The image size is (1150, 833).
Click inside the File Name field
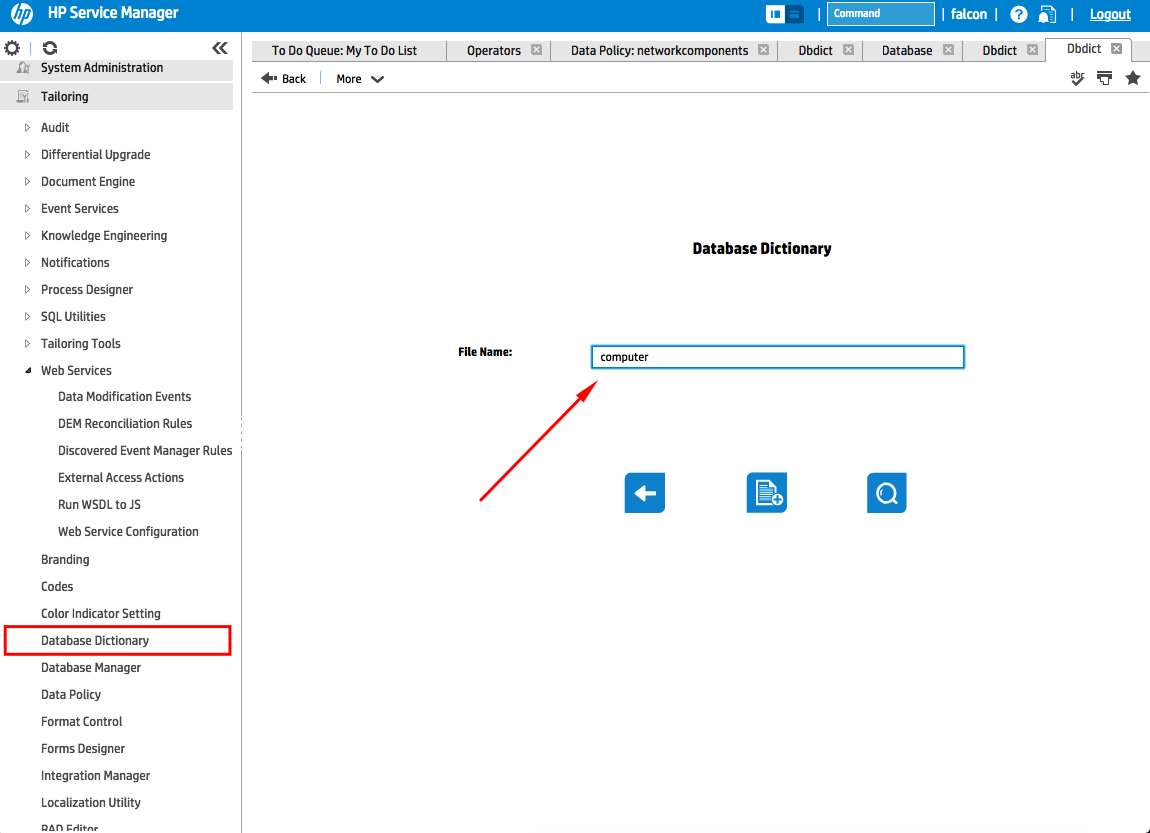(777, 356)
